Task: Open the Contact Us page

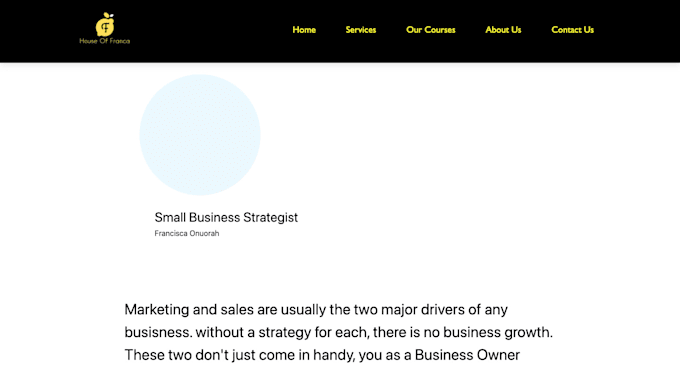Action: coord(572,30)
